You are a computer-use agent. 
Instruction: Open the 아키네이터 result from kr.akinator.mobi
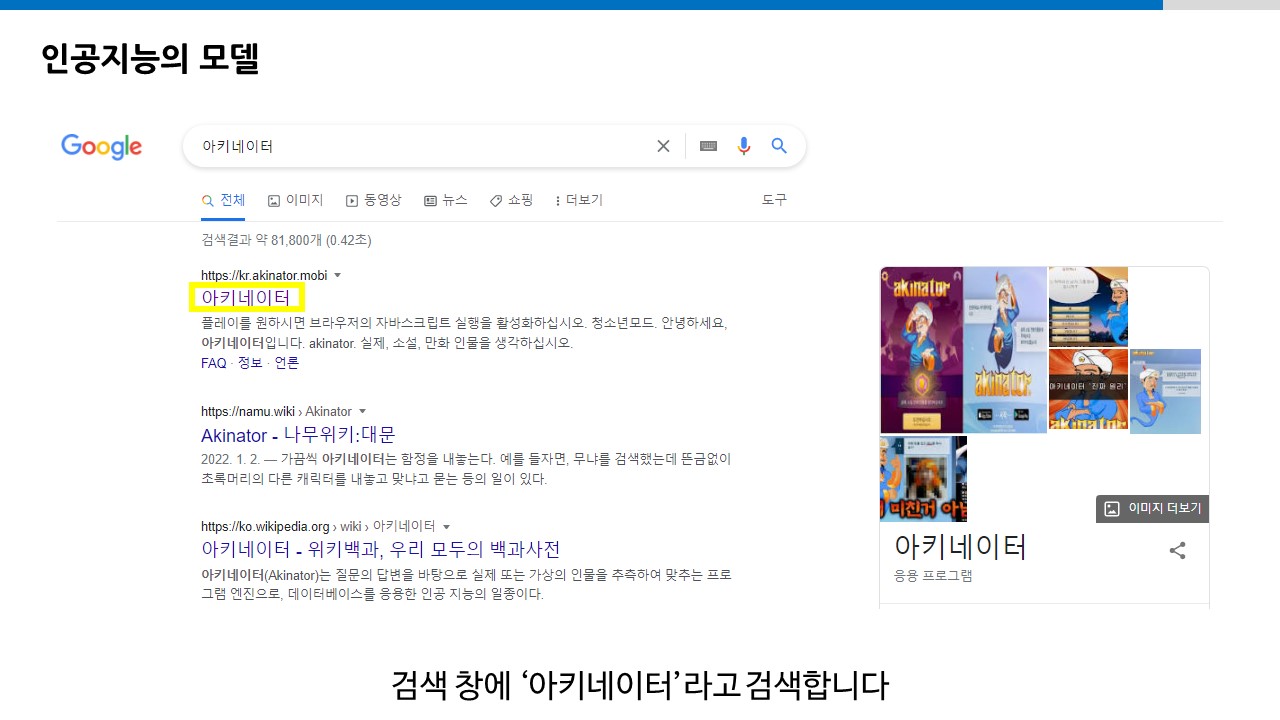click(x=245, y=297)
